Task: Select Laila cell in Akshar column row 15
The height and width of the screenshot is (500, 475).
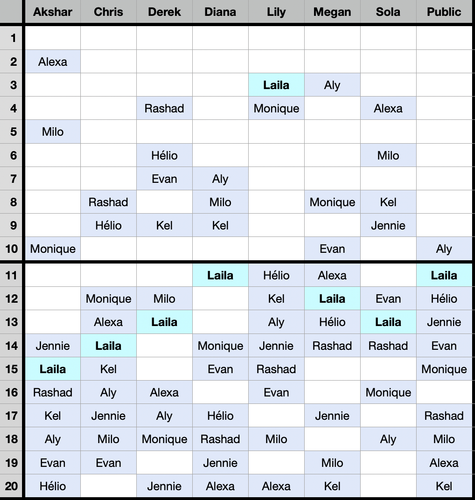Action: coord(53,369)
